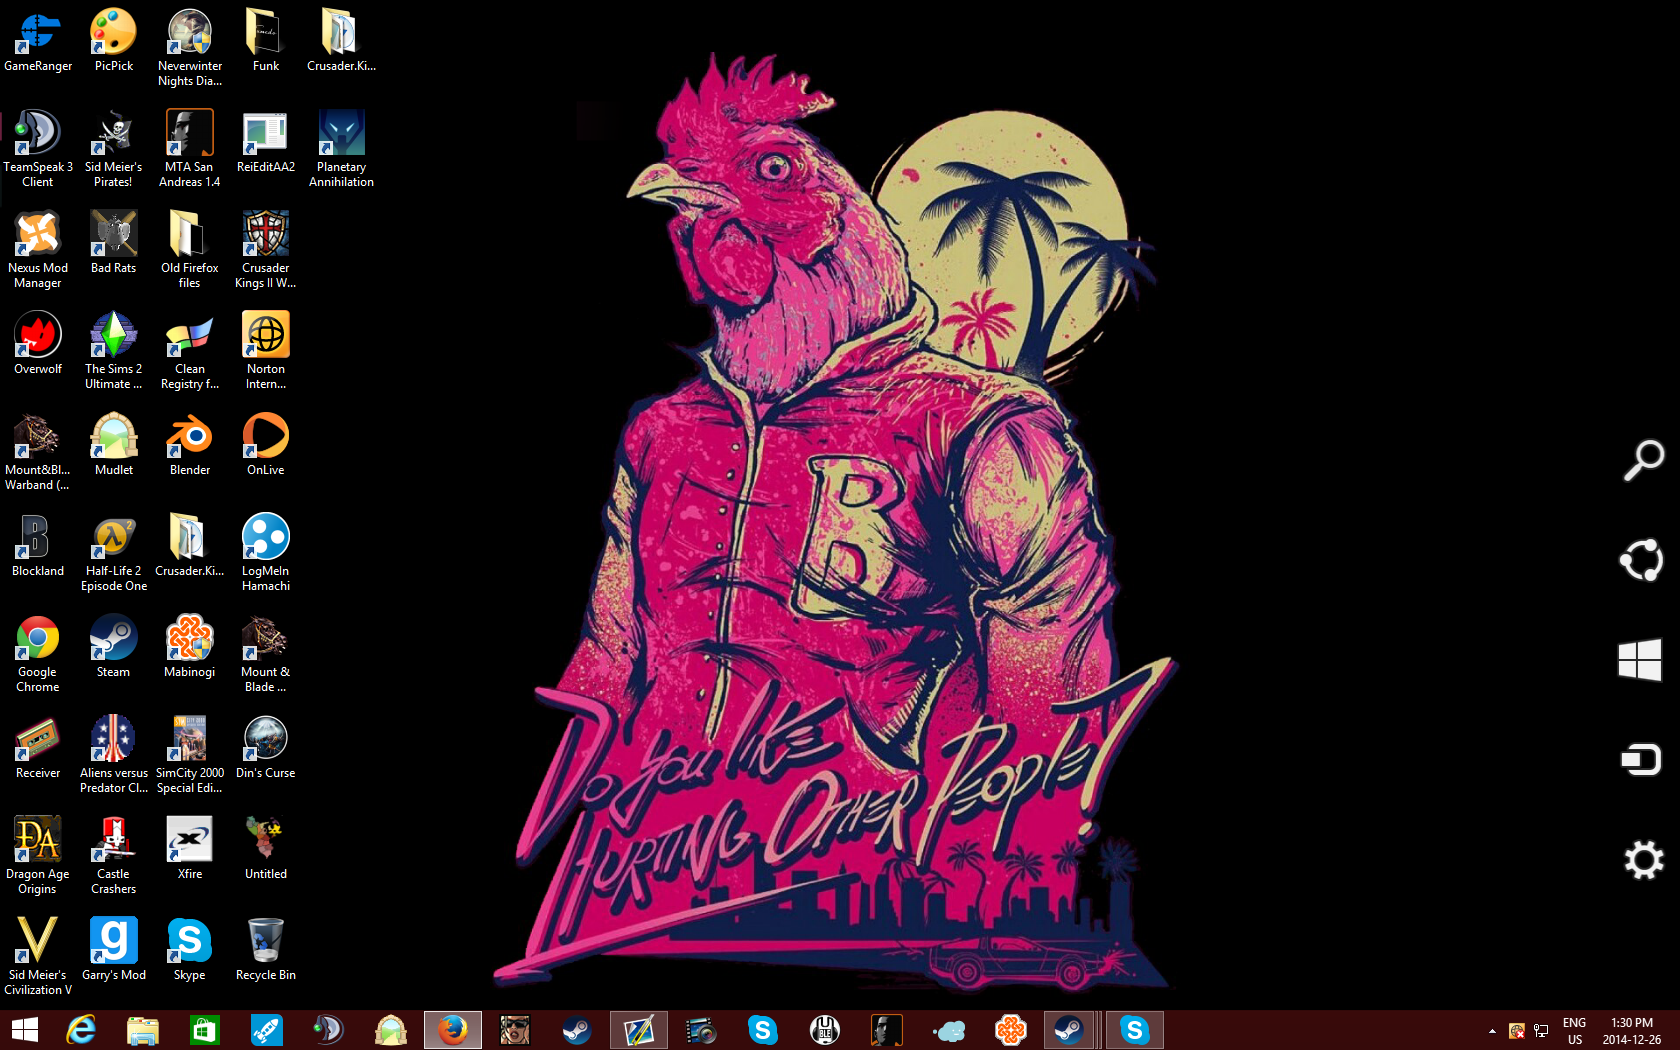Click the Start button on the taskbar

coord(24,1030)
